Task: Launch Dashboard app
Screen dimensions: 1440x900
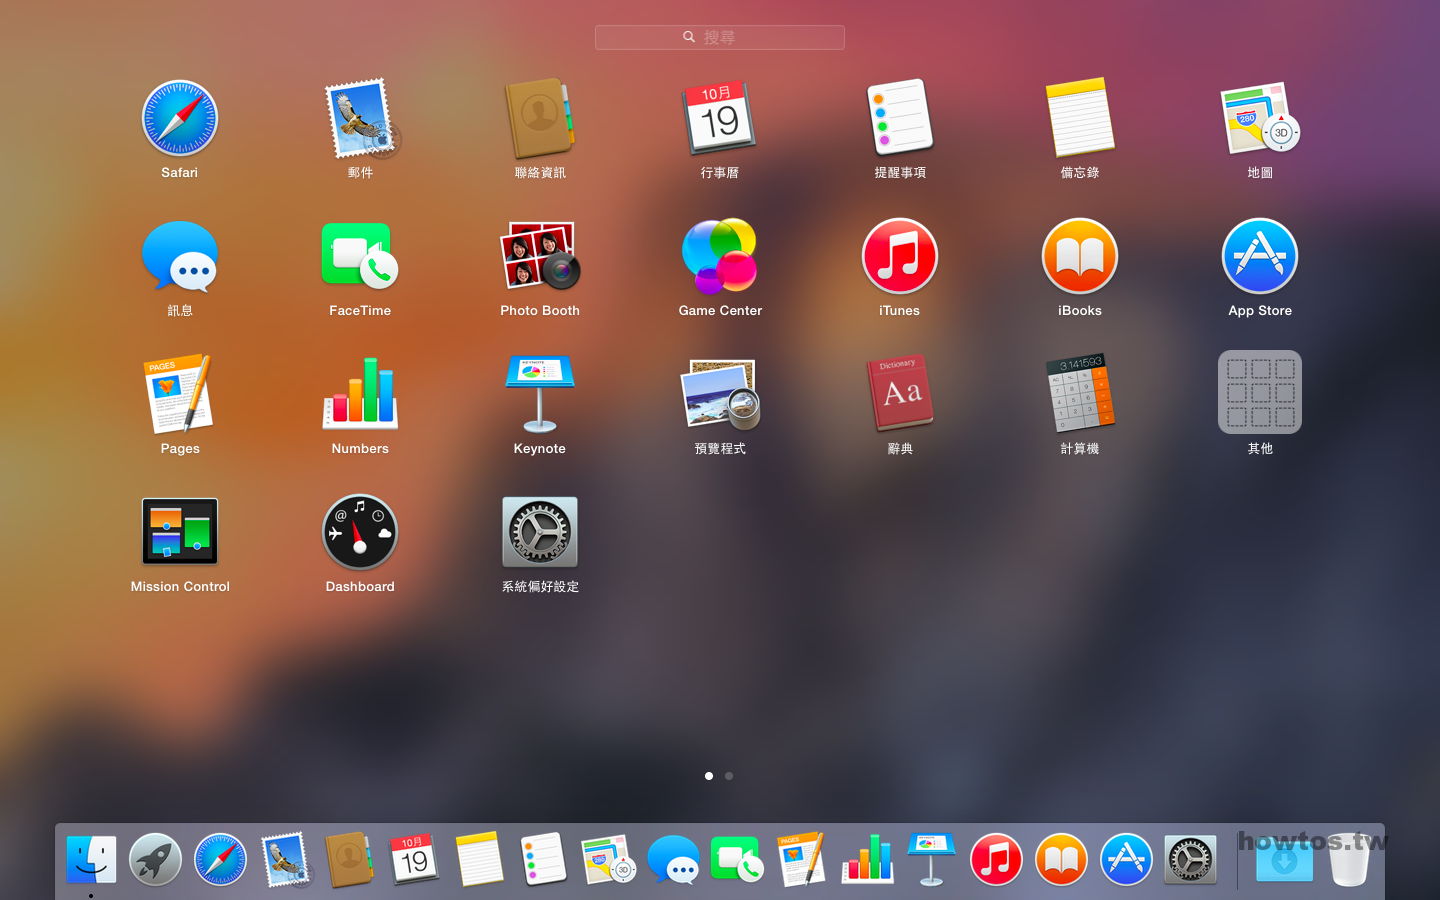Action: point(360,532)
